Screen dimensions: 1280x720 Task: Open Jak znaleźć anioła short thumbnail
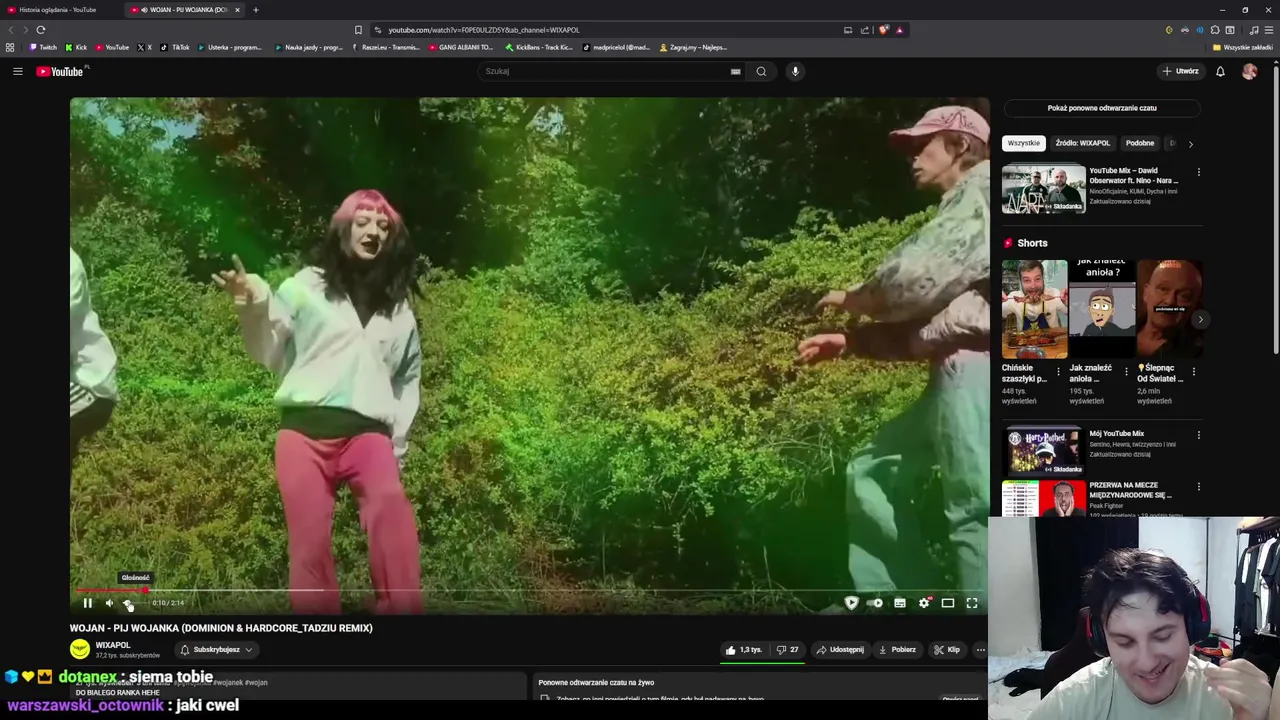pyautogui.click(x=1101, y=309)
